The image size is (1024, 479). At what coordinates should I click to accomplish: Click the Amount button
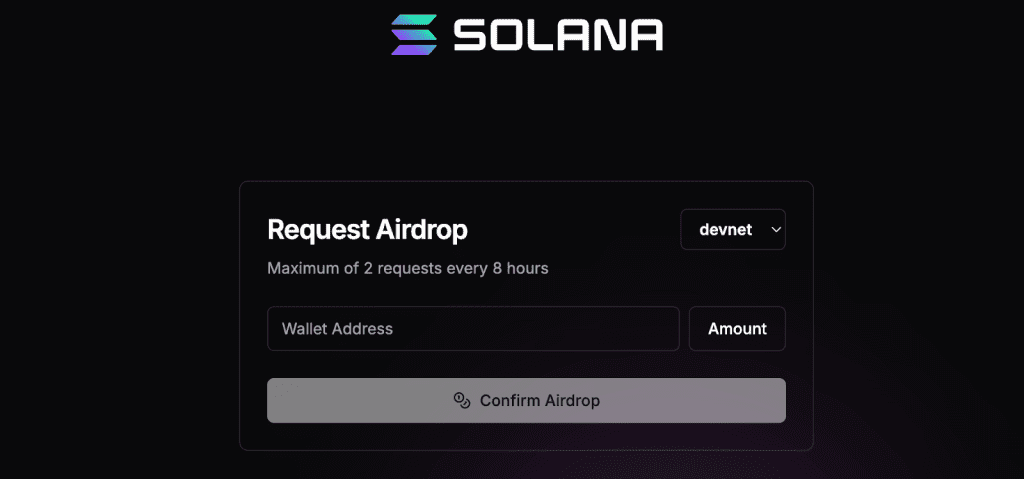pyautogui.click(x=737, y=328)
